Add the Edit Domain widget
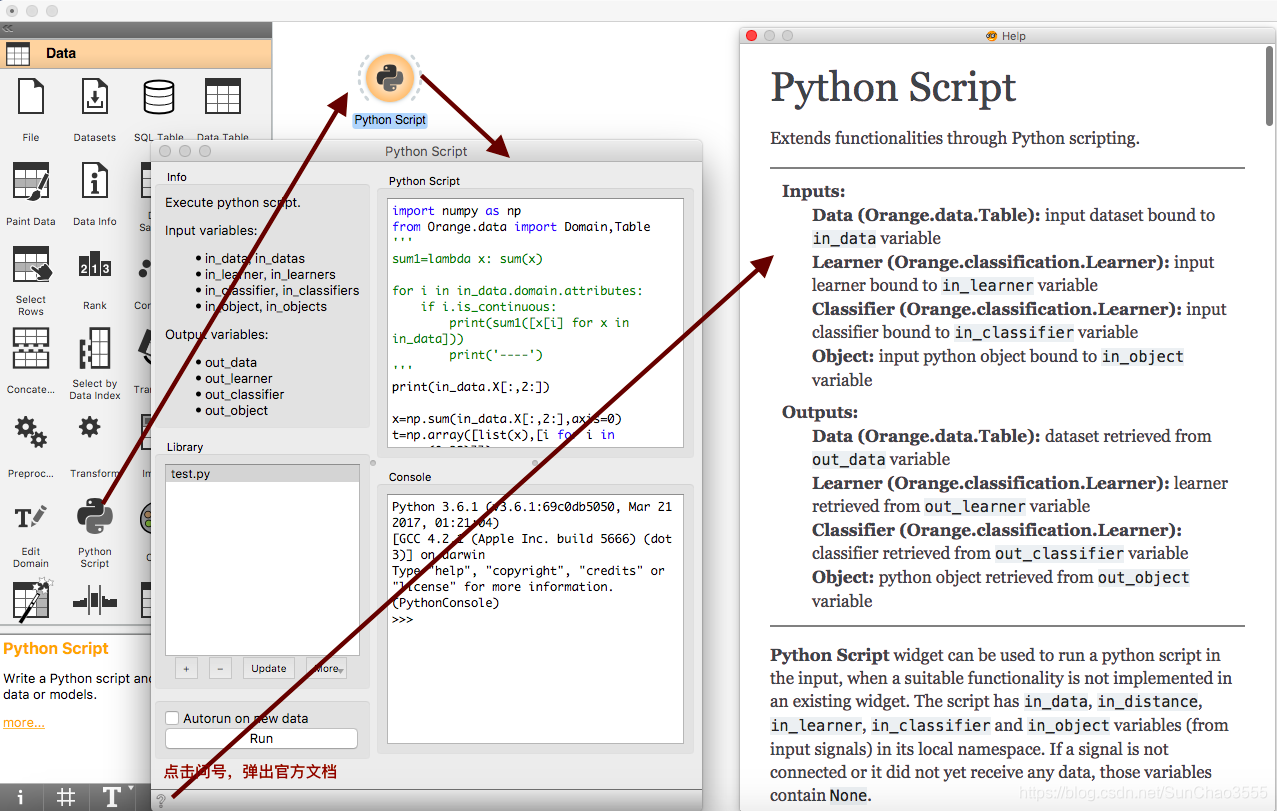The image size is (1277, 811). coord(31,517)
